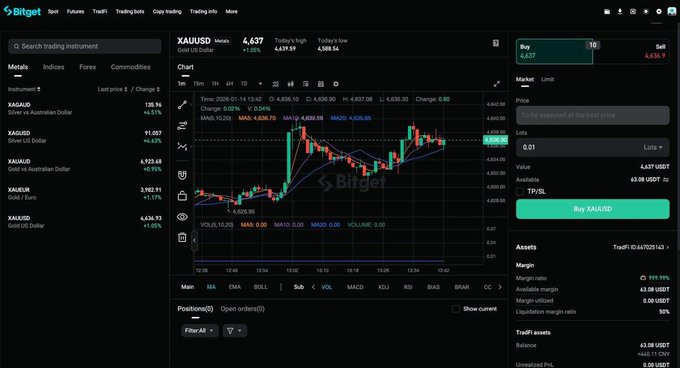Expand chart to fullscreen

pos(497,84)
